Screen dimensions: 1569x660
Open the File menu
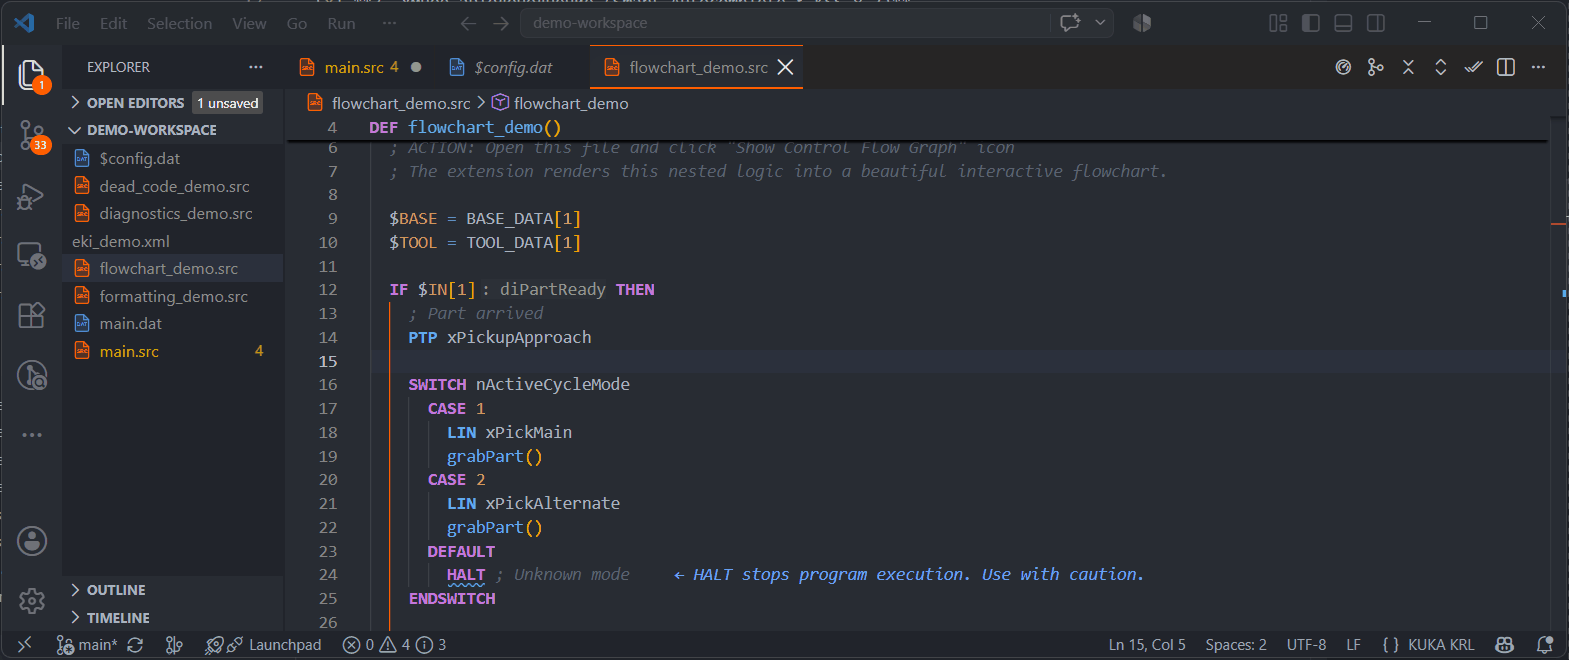click(68, 23)
